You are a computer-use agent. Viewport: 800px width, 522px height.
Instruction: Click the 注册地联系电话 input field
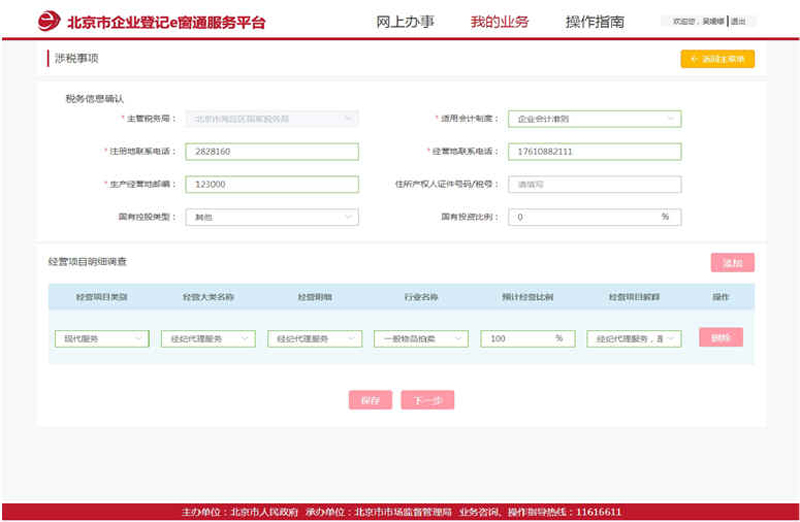click(272, 152)
